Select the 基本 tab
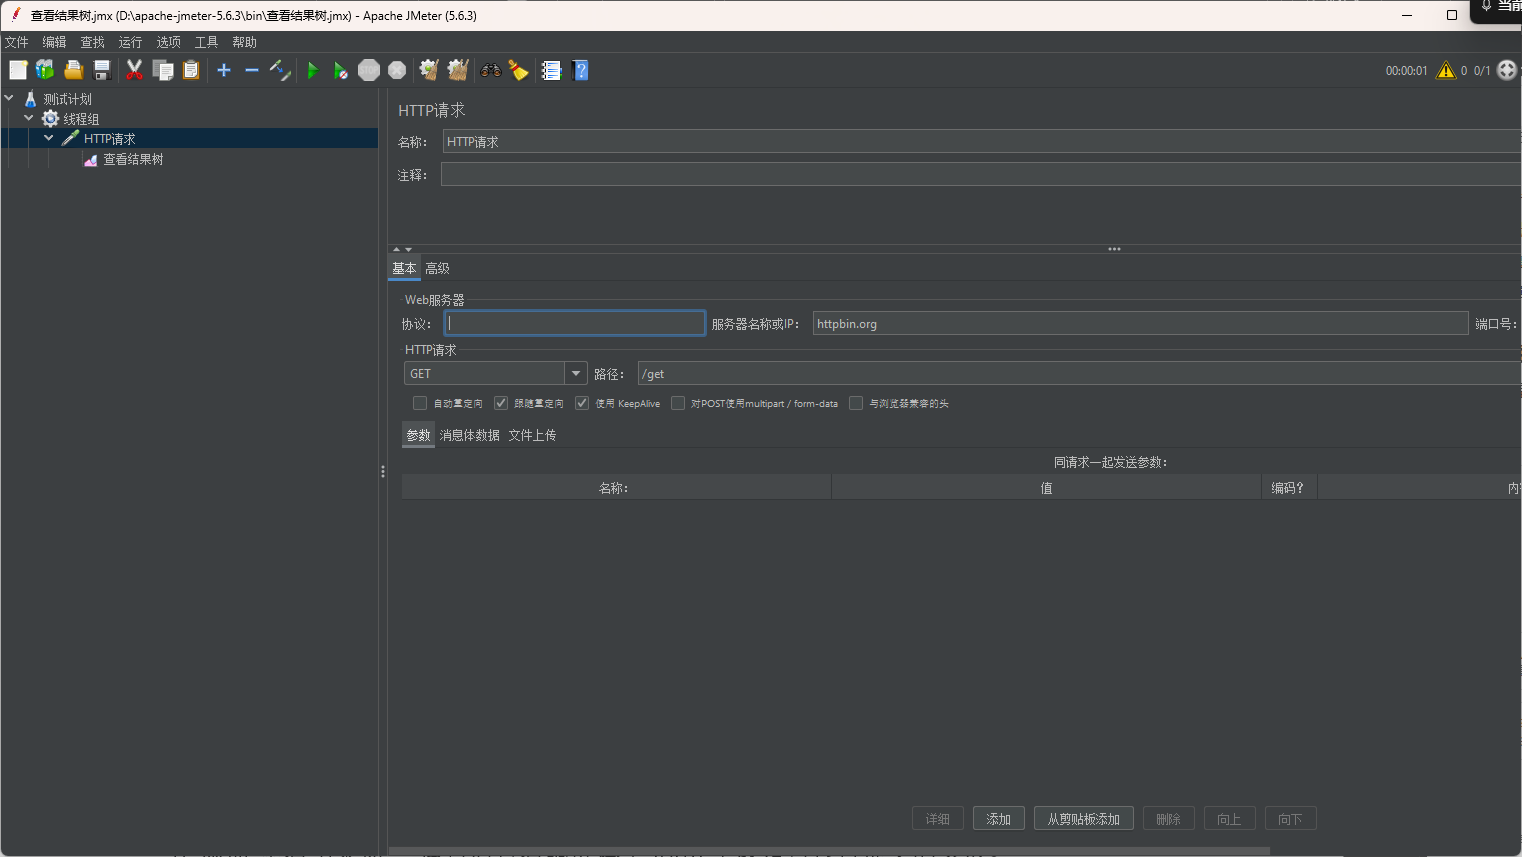Image resolution: width=1522 pixels, height=857 pixels. coord(404,268)
